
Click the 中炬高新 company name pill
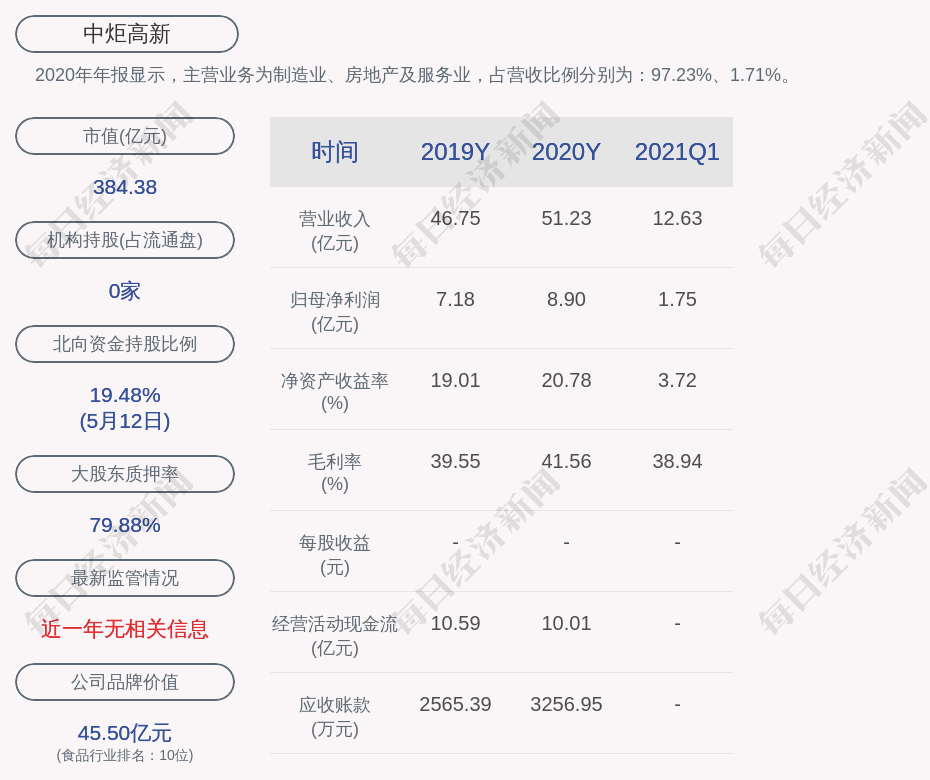[x=127, y=34]
